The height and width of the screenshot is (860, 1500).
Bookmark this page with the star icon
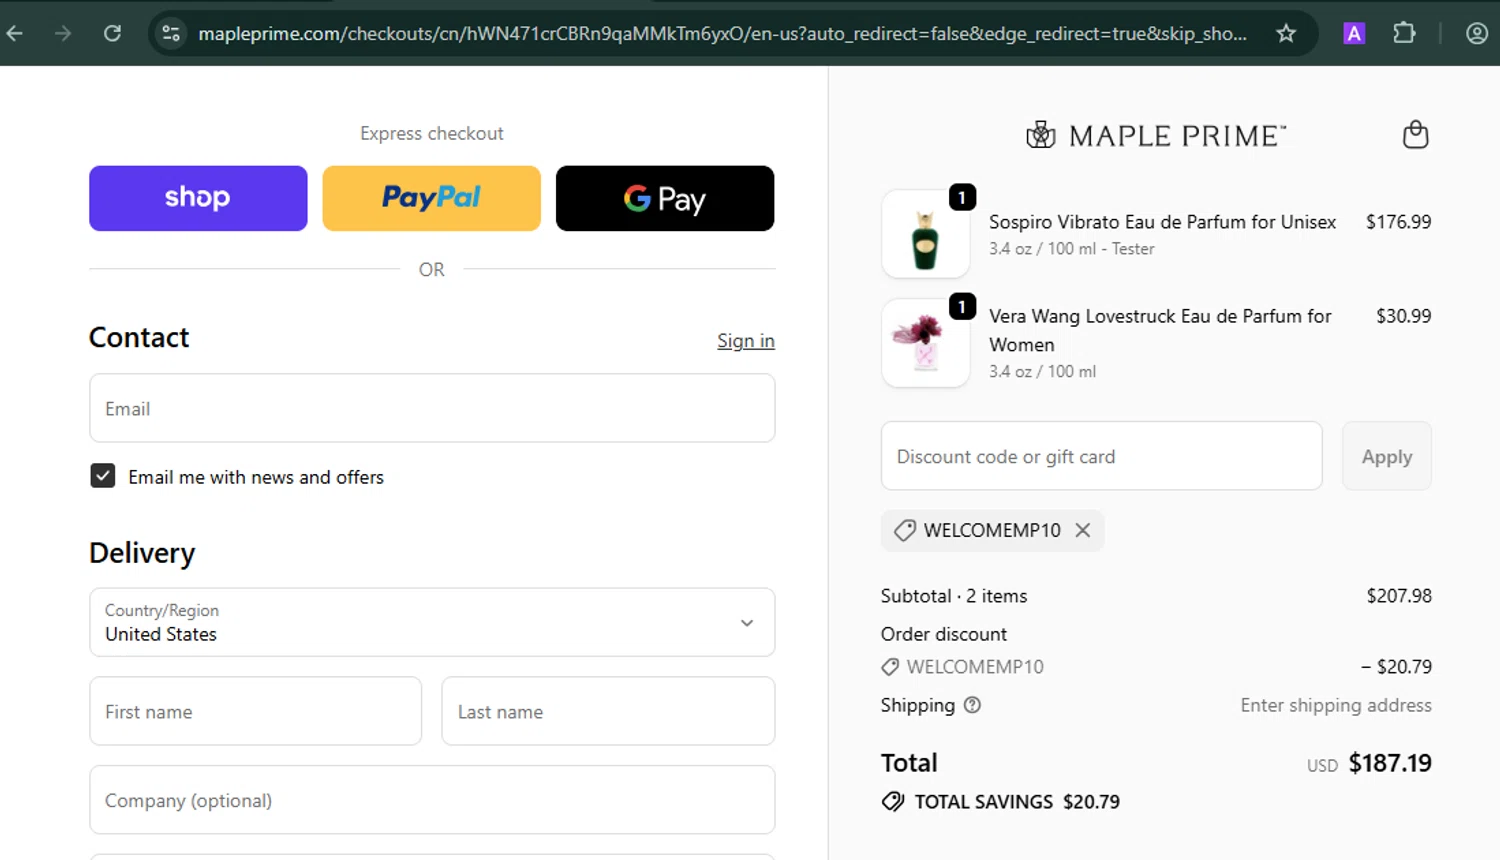(1286, 33)
